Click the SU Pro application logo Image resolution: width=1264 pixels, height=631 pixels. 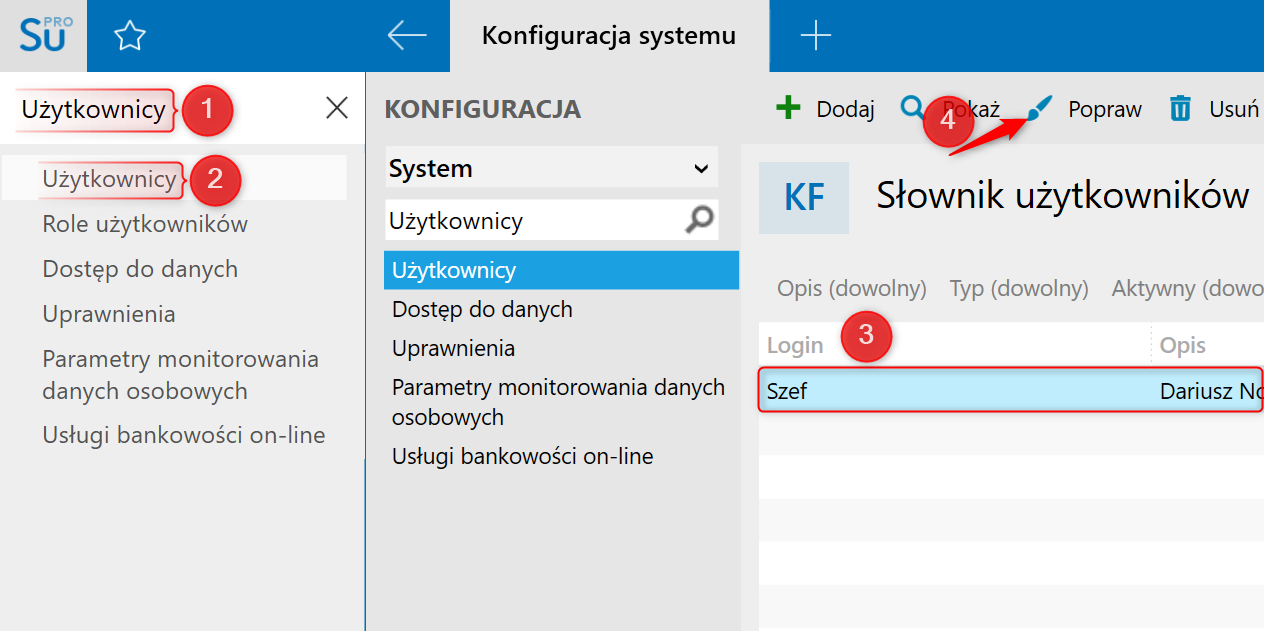43,35
